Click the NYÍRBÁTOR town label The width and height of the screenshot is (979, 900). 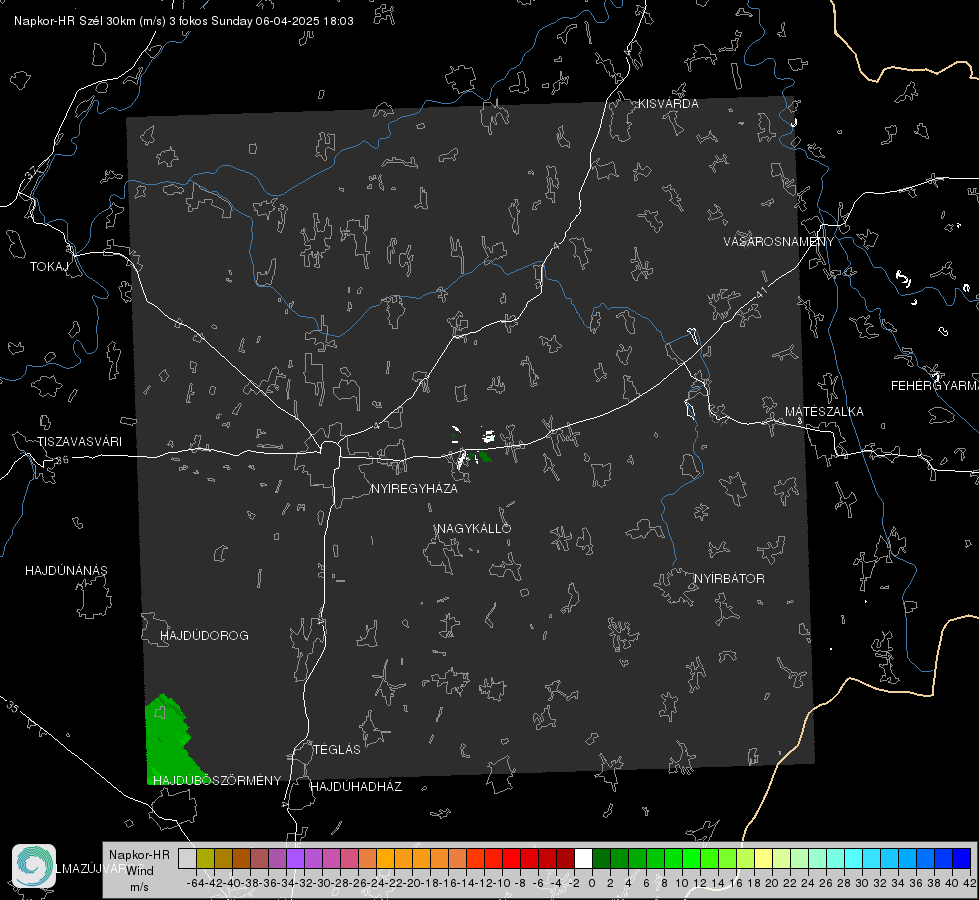point(729,578)
